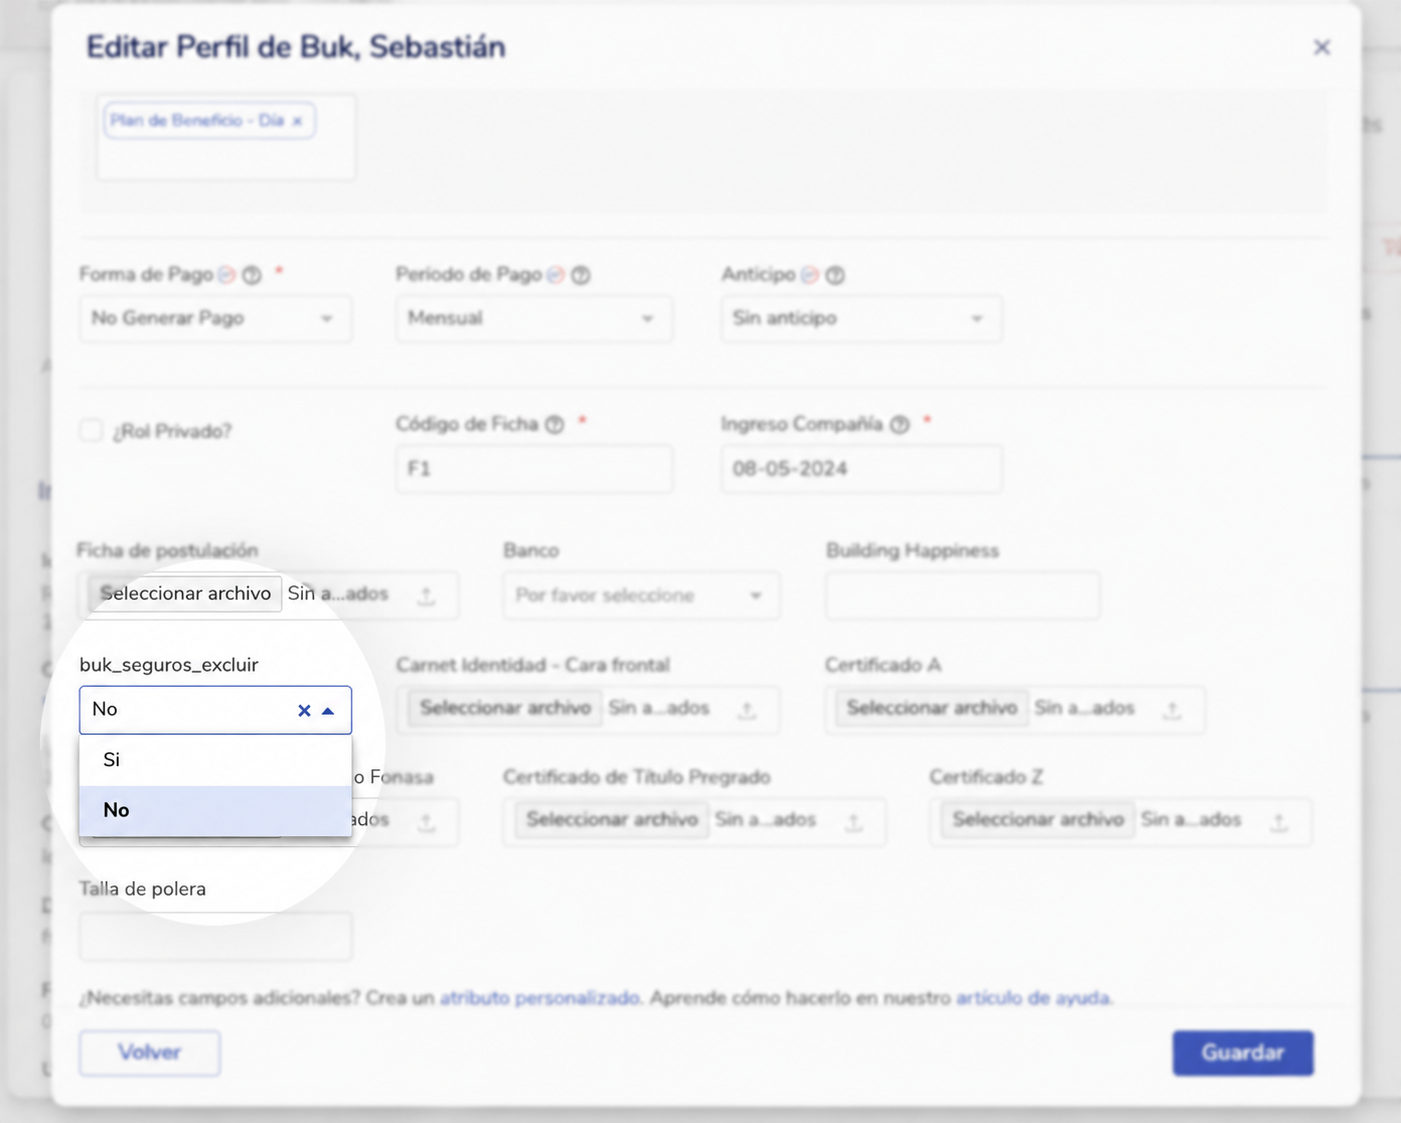Click the Talla de polera input field
Viewport: 1401px width, 1123px height.
(215, 936)
